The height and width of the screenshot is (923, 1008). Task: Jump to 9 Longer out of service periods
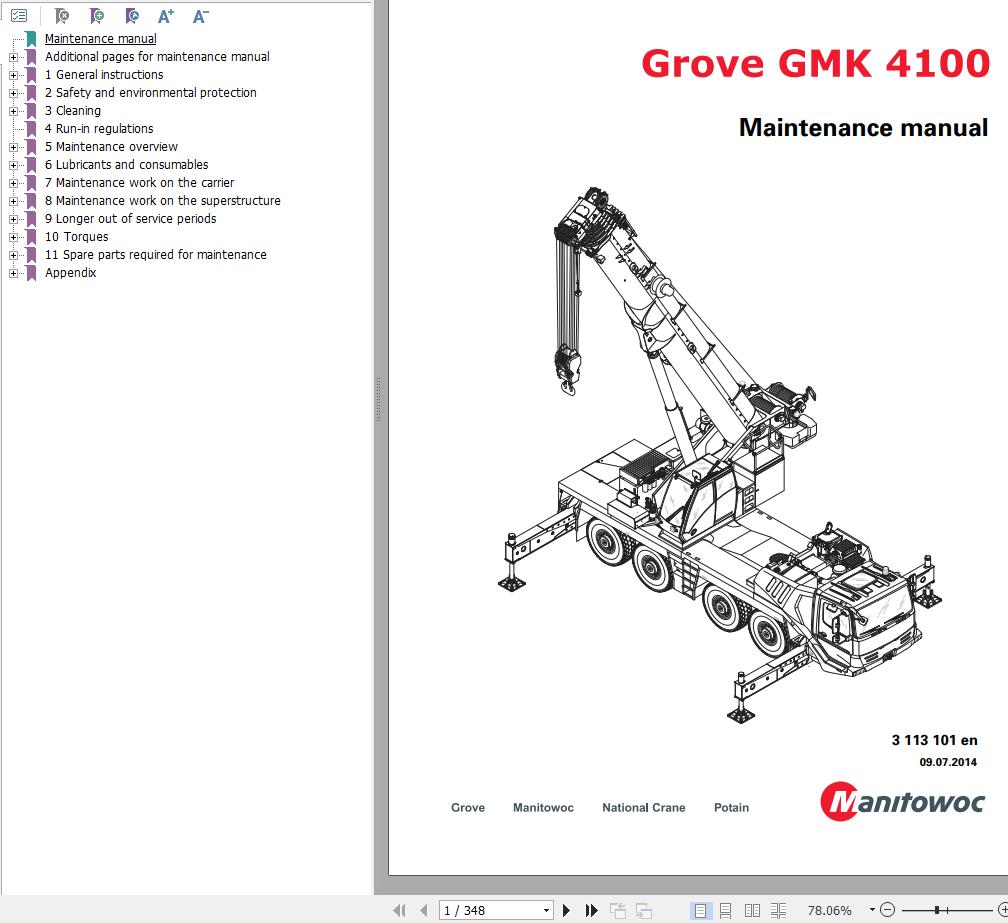[x=130, y=219]
